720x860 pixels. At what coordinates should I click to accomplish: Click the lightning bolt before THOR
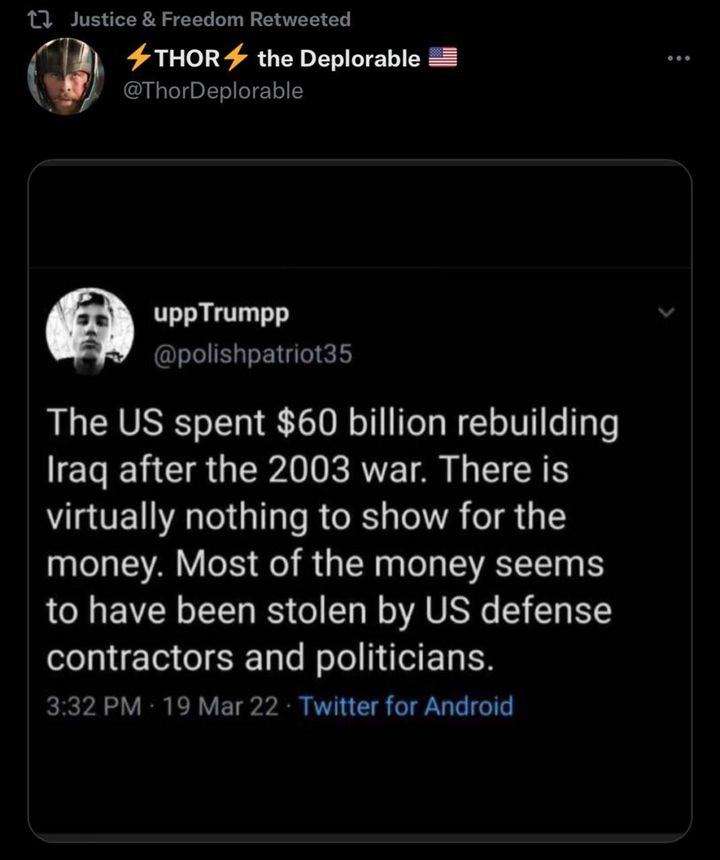137,59
